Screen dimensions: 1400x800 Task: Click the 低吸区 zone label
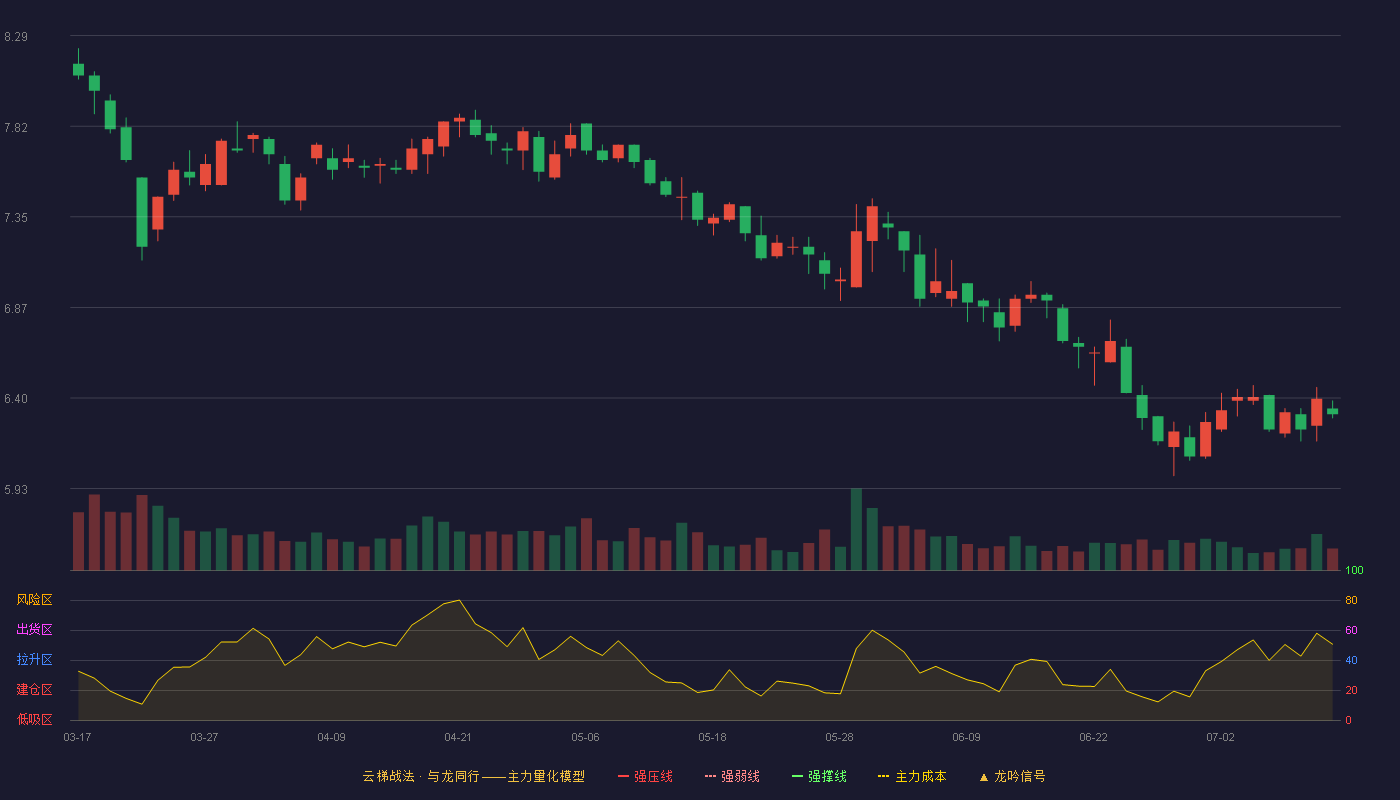click(x=34, y=719)
